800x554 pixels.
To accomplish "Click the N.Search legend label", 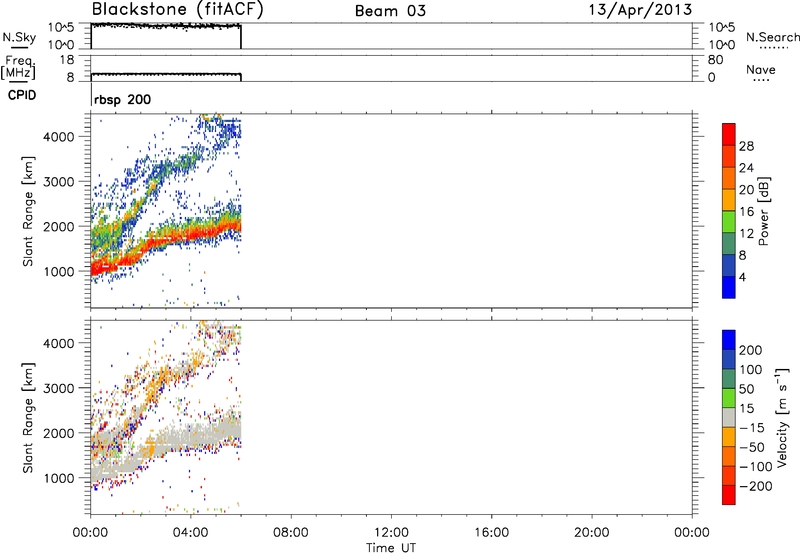I will click(x=773, y=37).
